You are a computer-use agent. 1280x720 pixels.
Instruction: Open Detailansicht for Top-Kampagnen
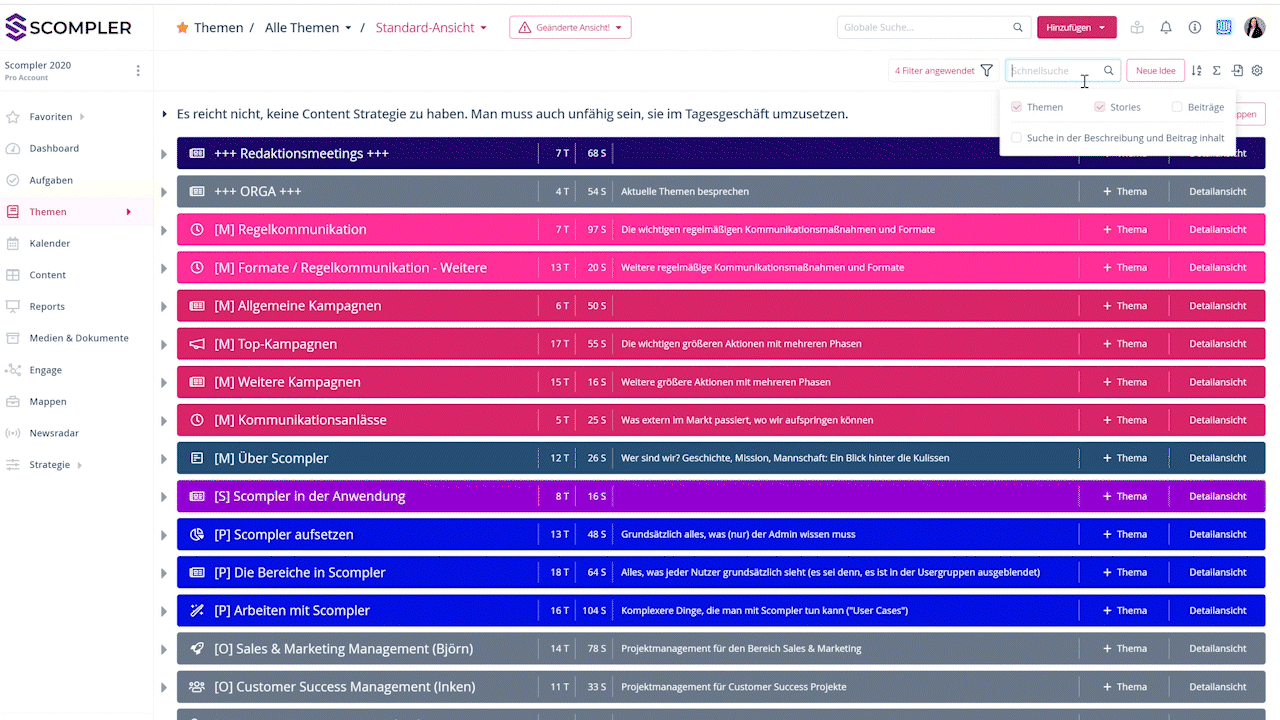1217,344
